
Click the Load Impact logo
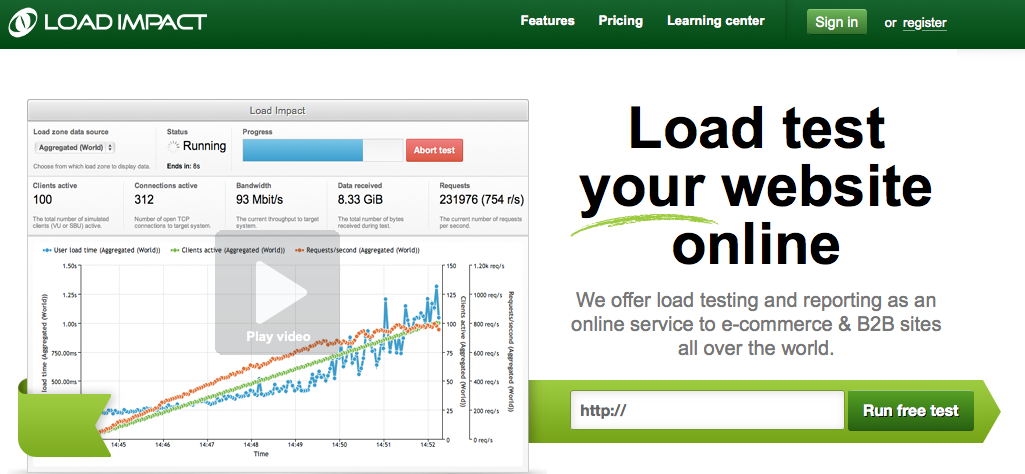click(x=107, y=21)
